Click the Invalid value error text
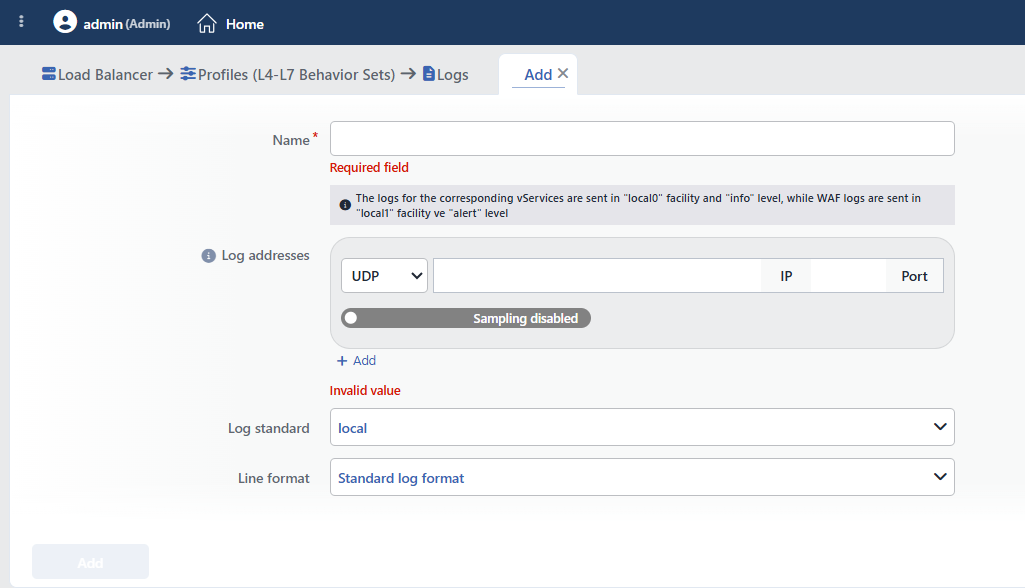The image size is (1025, 588). [365, 390]
